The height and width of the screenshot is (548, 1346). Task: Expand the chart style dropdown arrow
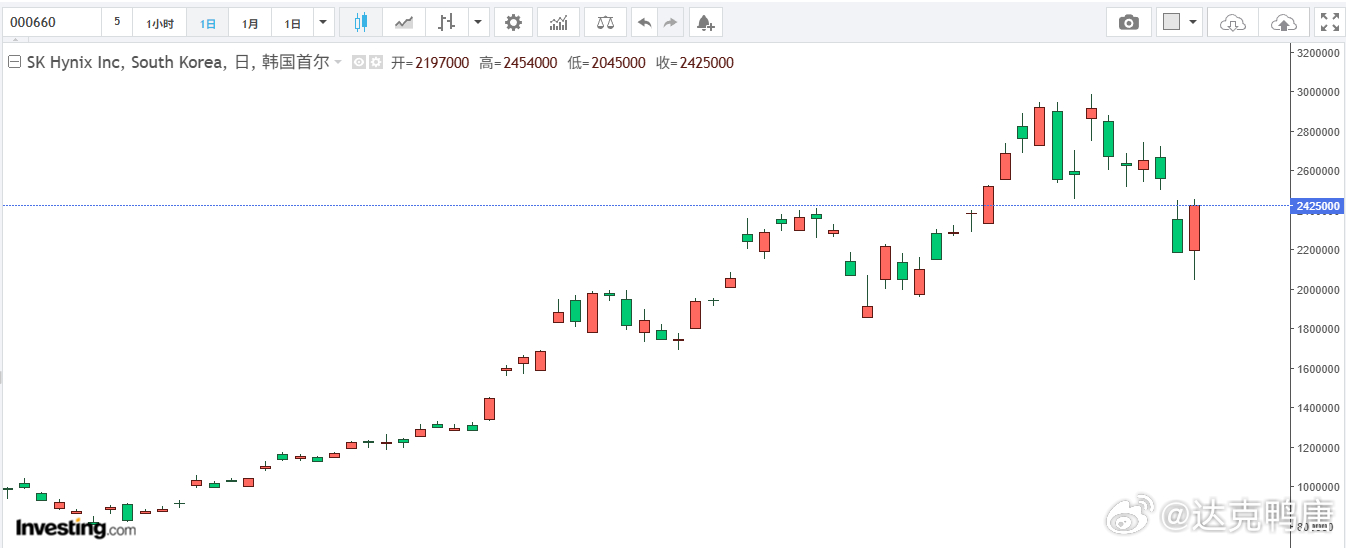pyautogui.click(x=479, y=22)
